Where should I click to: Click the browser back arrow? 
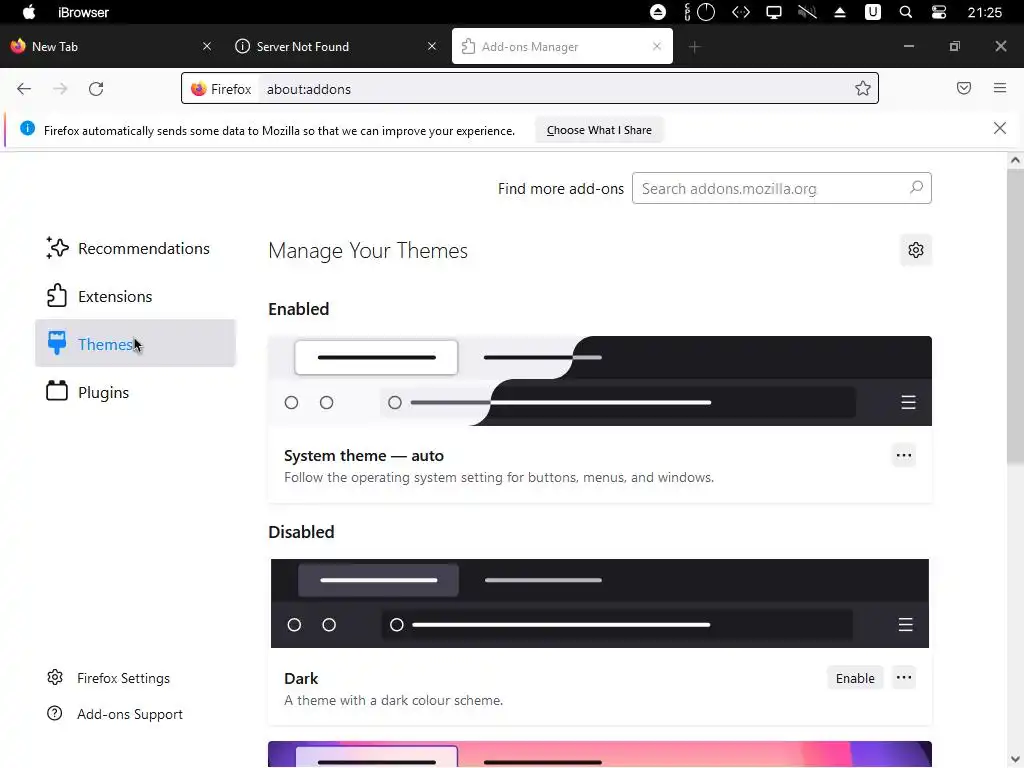(24, 89)
